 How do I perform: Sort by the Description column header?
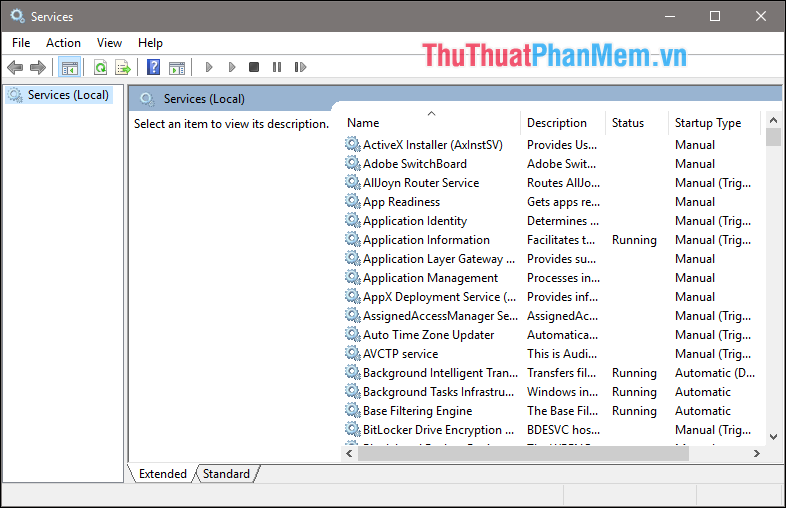[x=563, y=123]
